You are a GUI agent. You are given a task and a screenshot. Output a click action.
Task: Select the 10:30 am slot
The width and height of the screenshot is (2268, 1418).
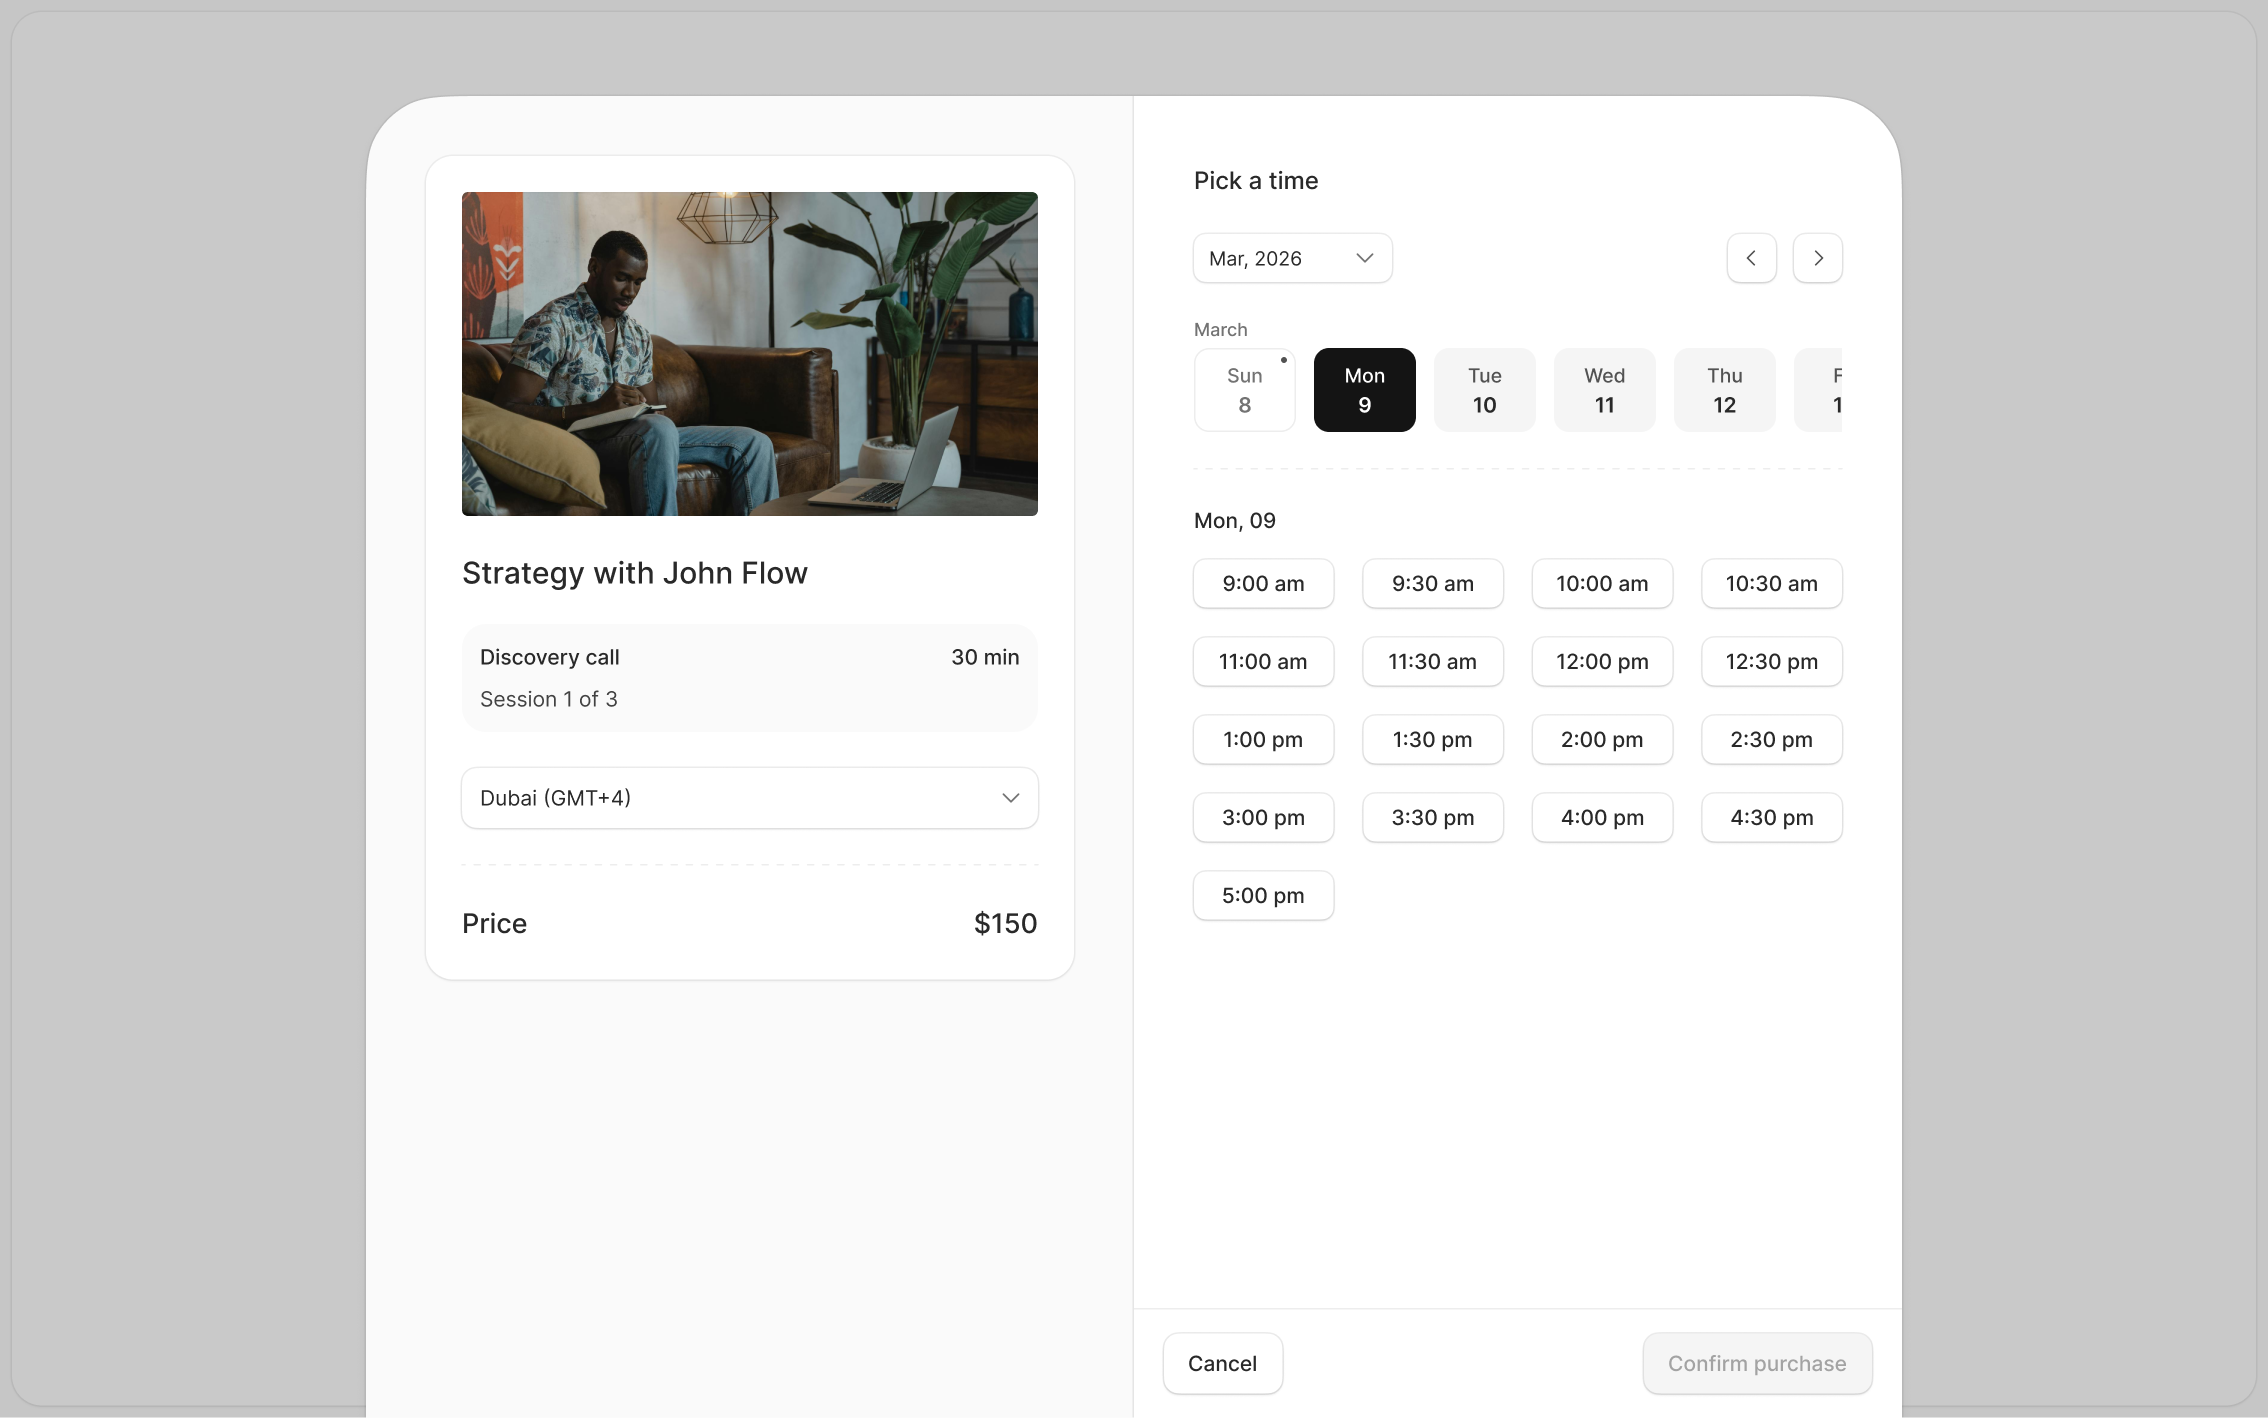click(1771, 584)
